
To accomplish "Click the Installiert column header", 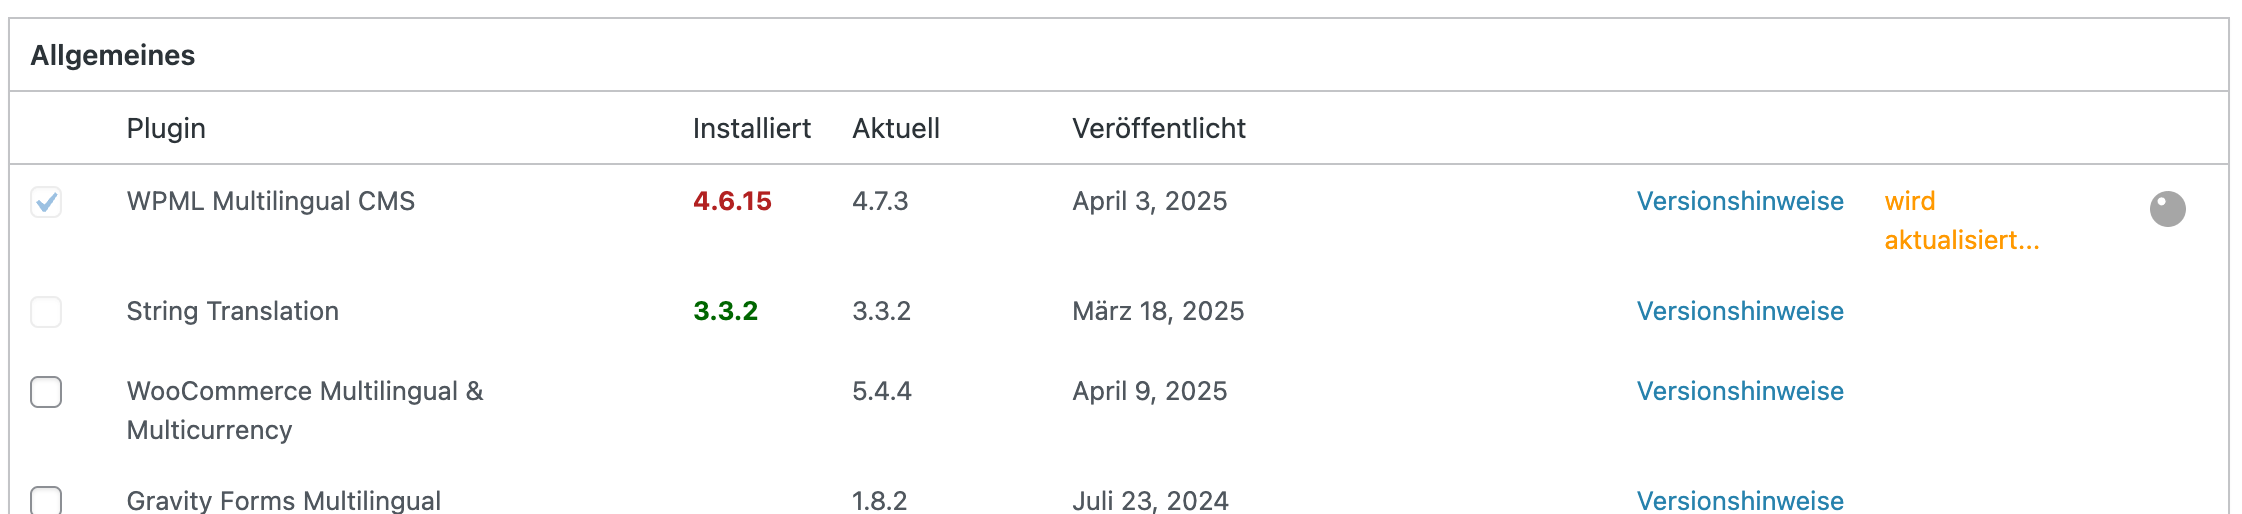I will [751, 128].
